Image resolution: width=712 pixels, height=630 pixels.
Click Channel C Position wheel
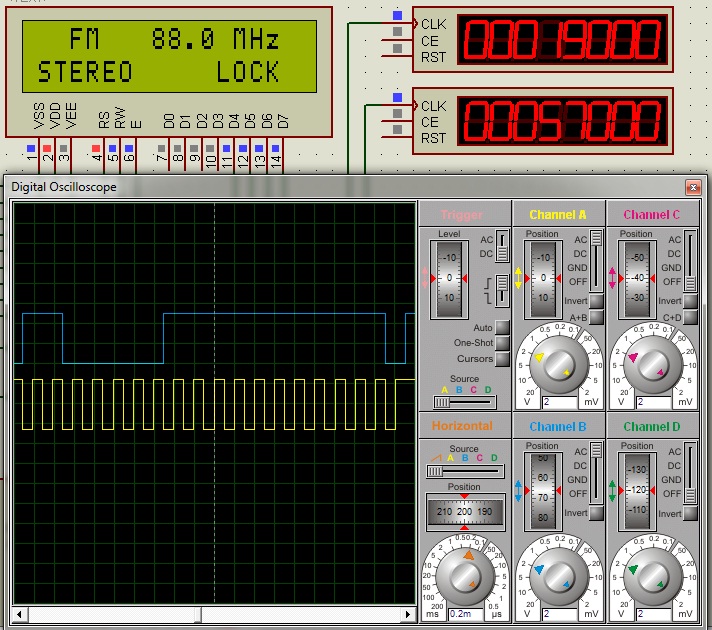(x=638, y=278)
